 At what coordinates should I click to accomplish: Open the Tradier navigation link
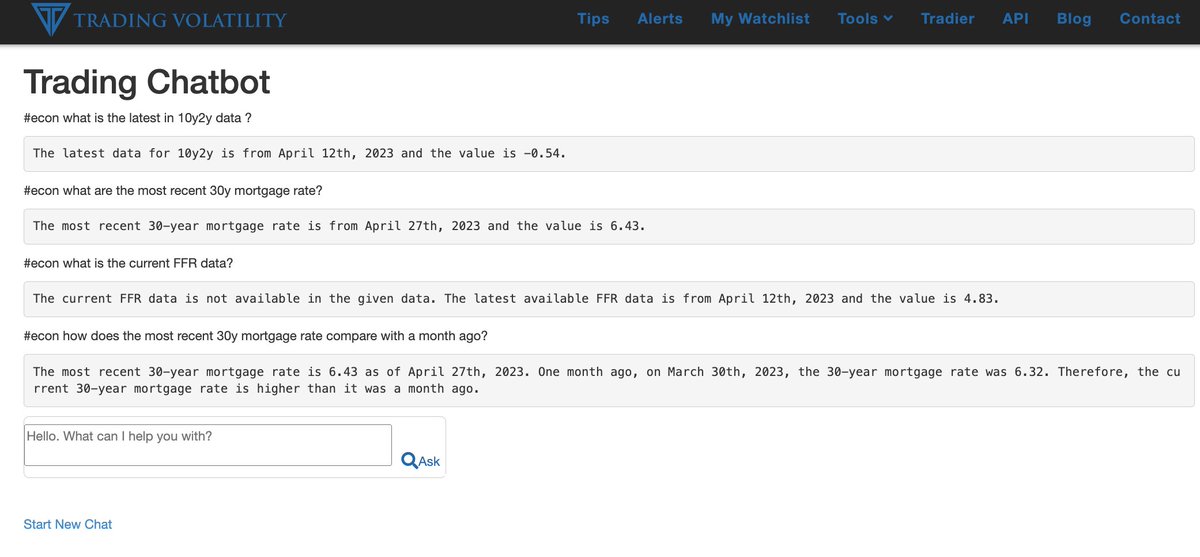(x=947, y=19)
